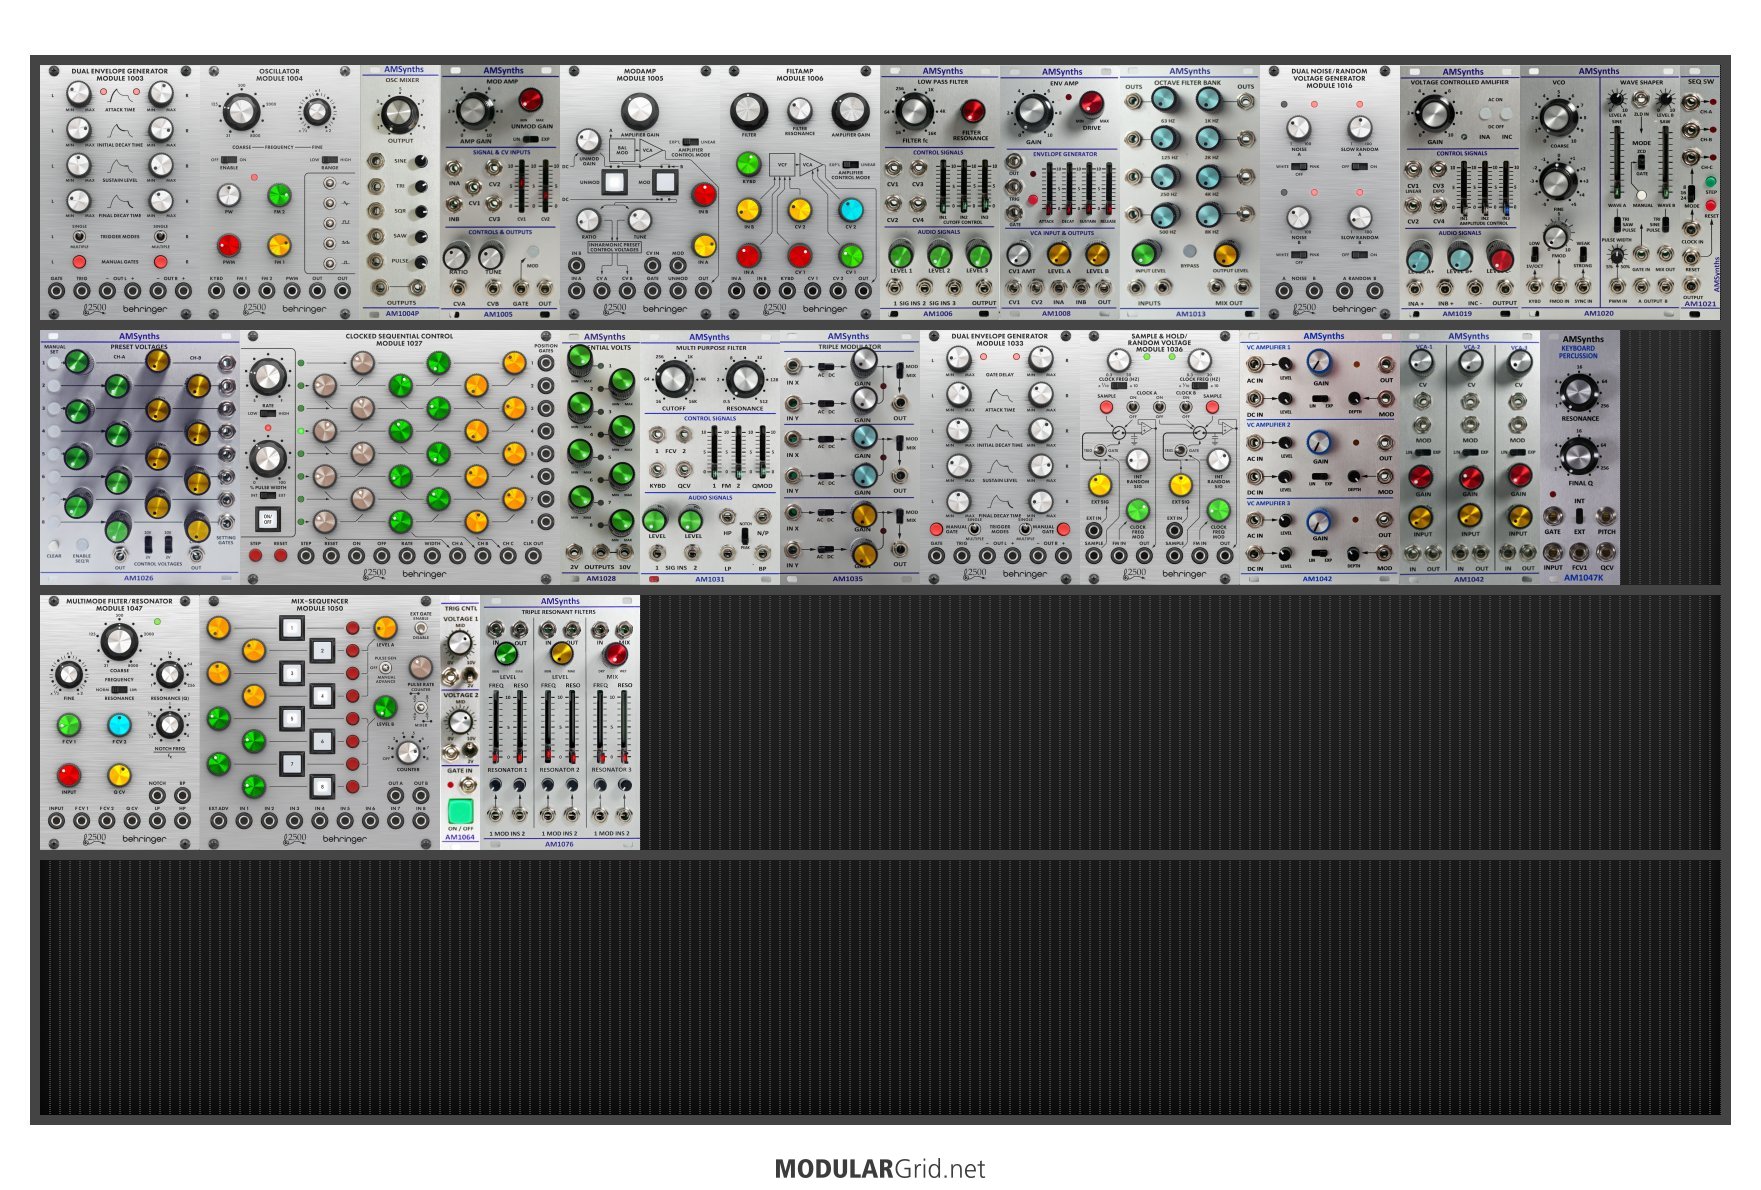Click the Resonance knob on AM1031 Multi Purpose Filter
This screenshot has width=1761, height=1190.
(x=744, y=379)
